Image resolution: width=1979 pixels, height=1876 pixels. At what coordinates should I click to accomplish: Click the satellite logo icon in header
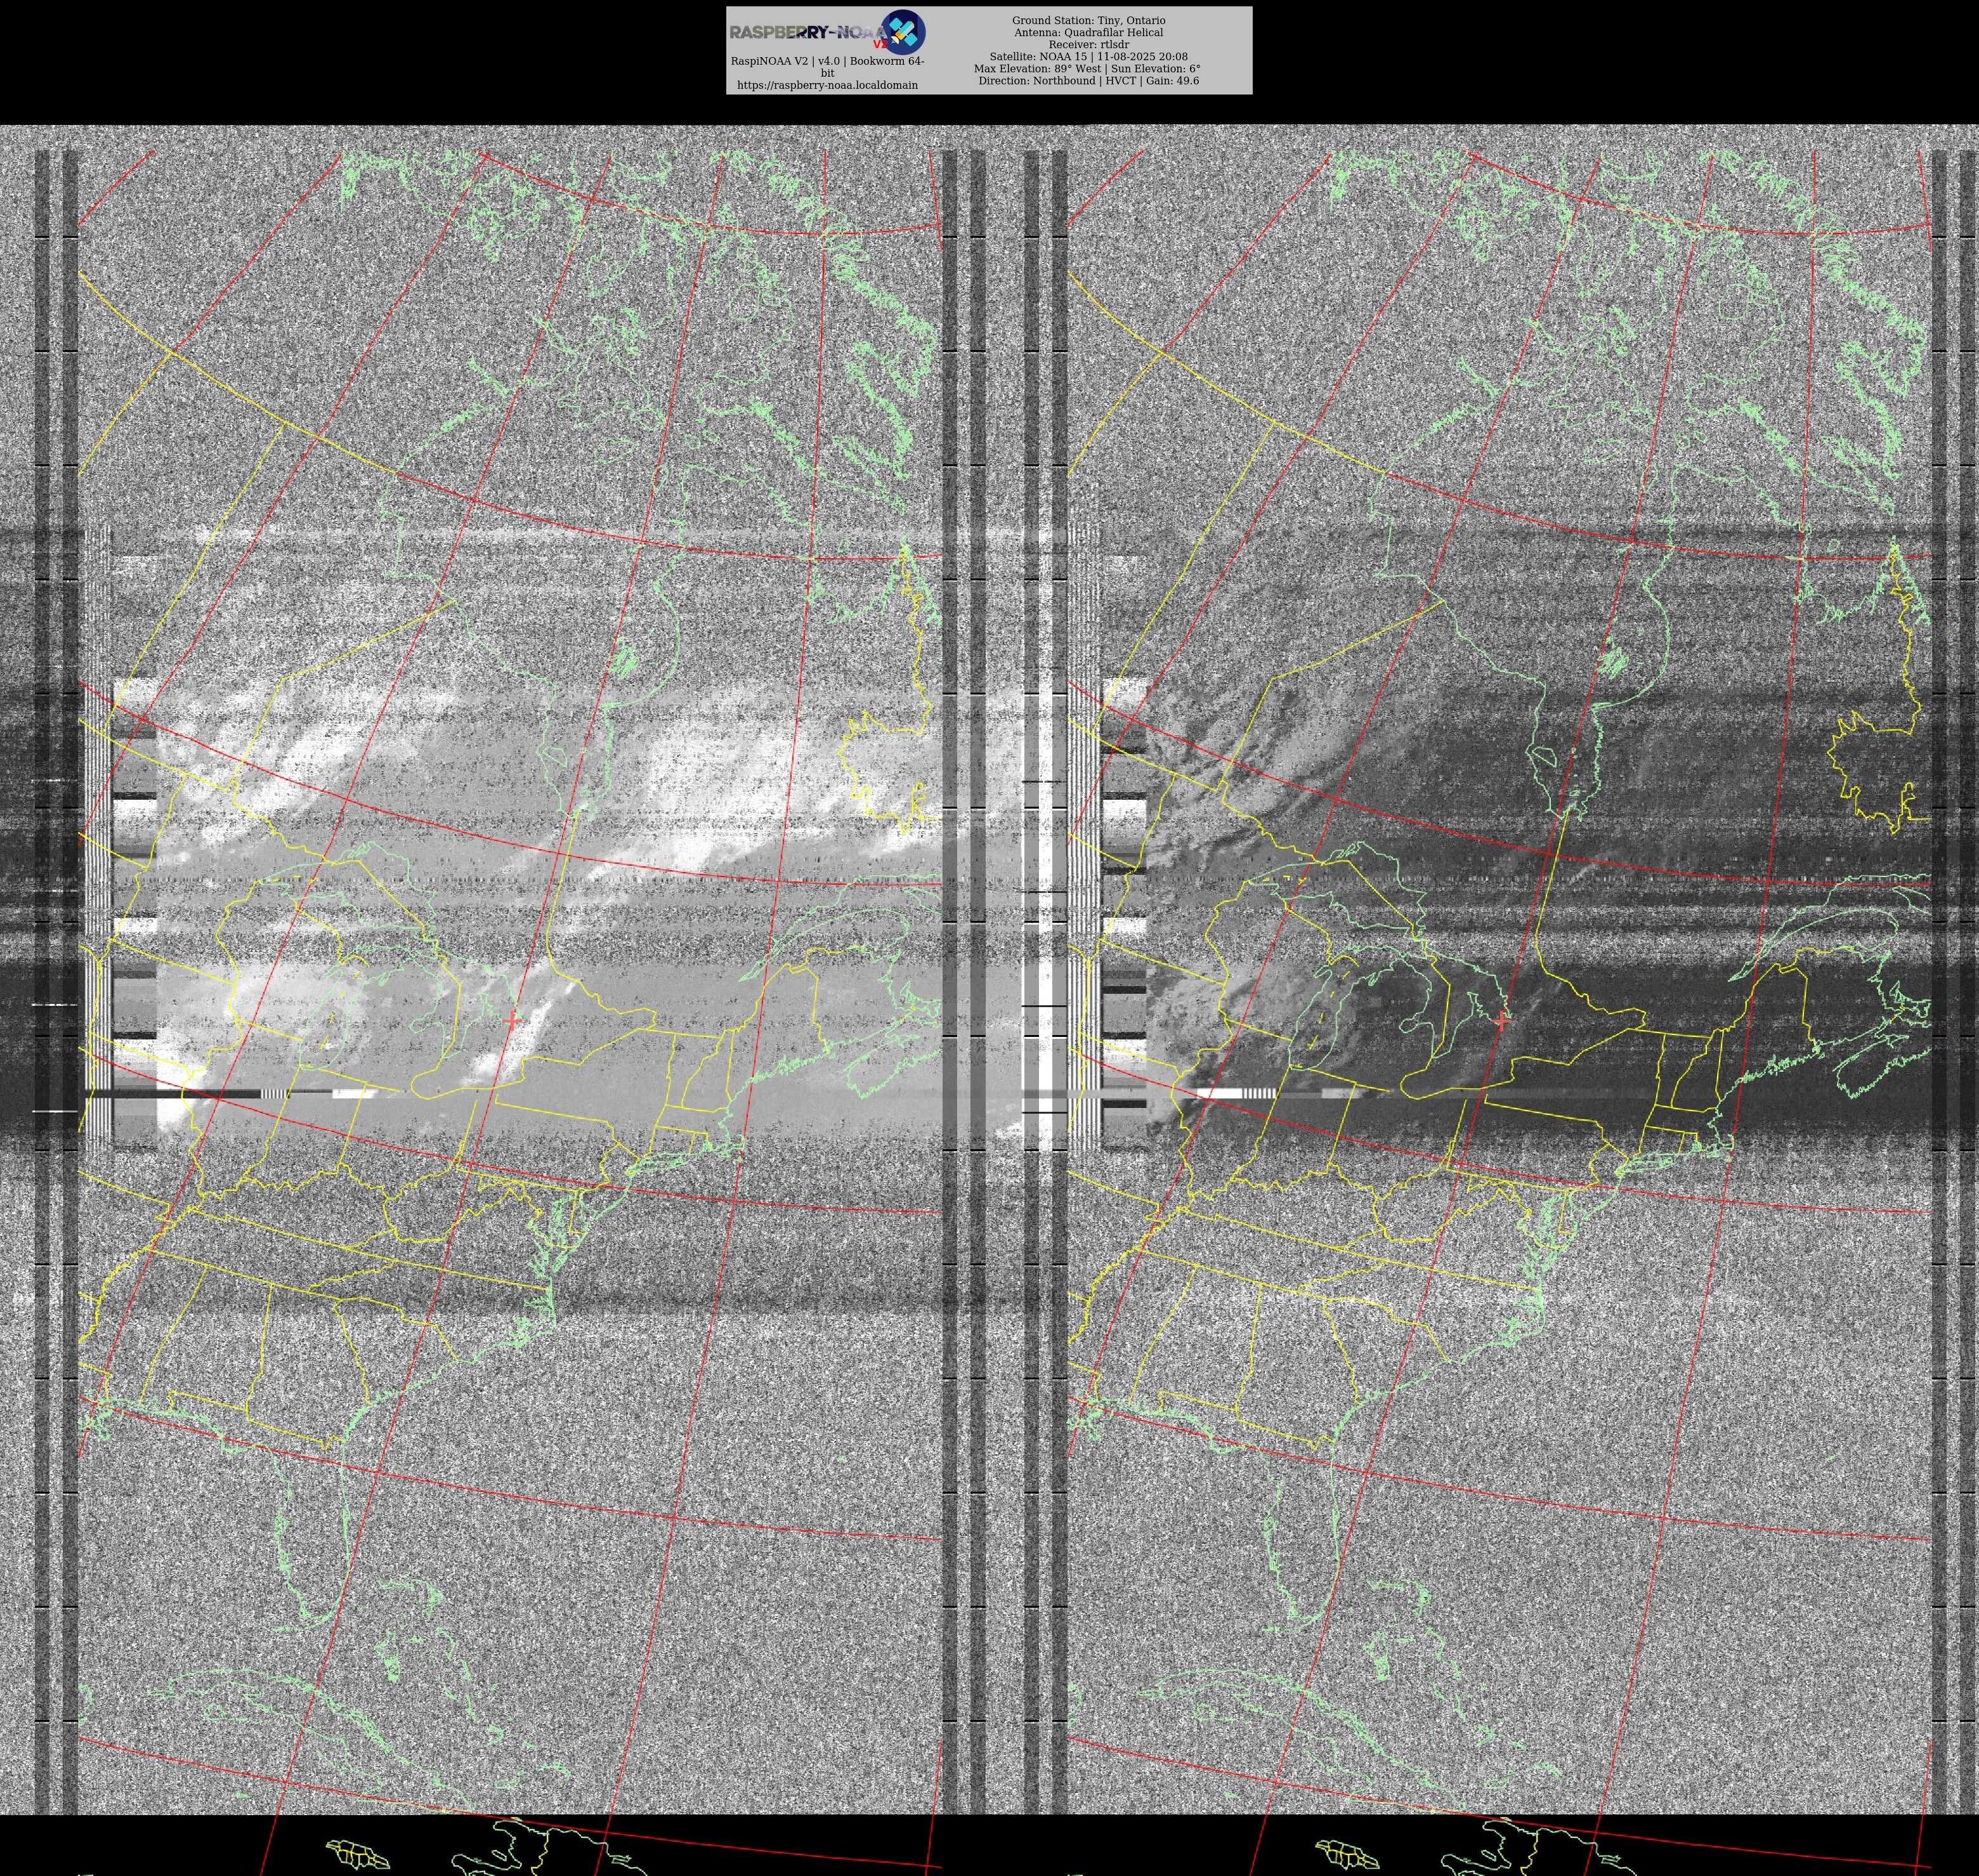(x=904, y=32)
